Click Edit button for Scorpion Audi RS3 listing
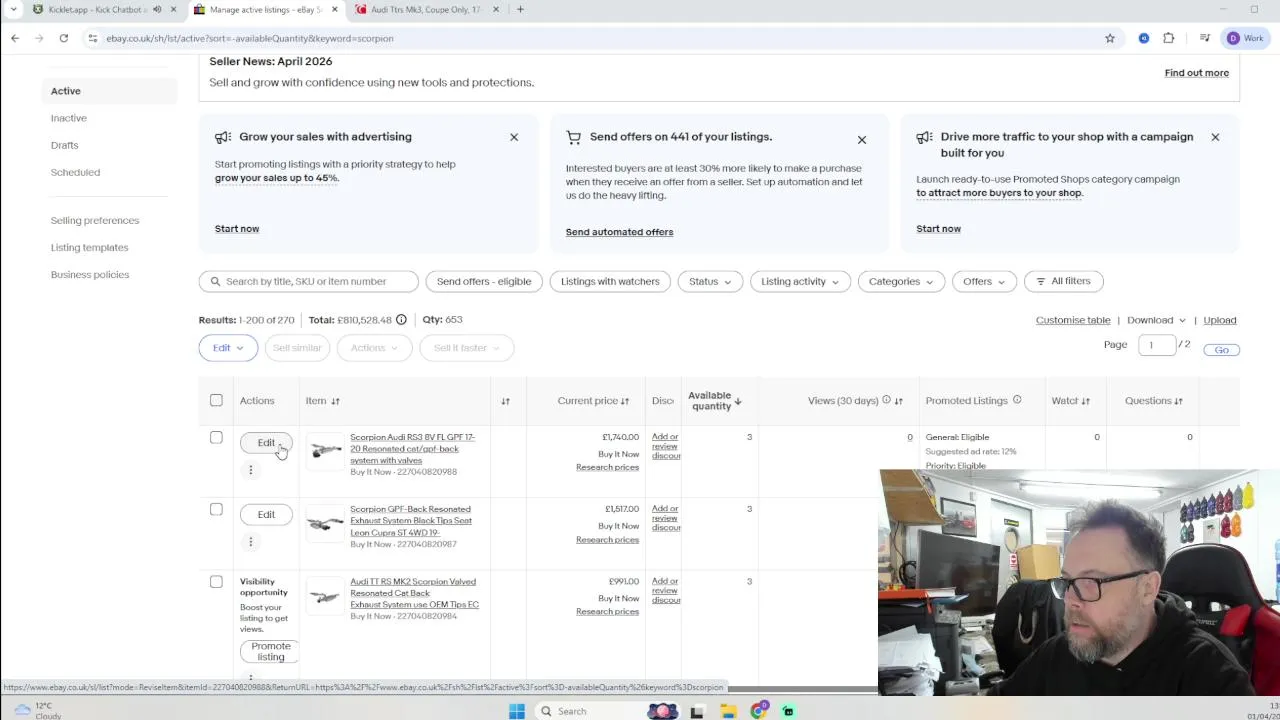This screenshot has height=720, width=1280. (266, 443)
